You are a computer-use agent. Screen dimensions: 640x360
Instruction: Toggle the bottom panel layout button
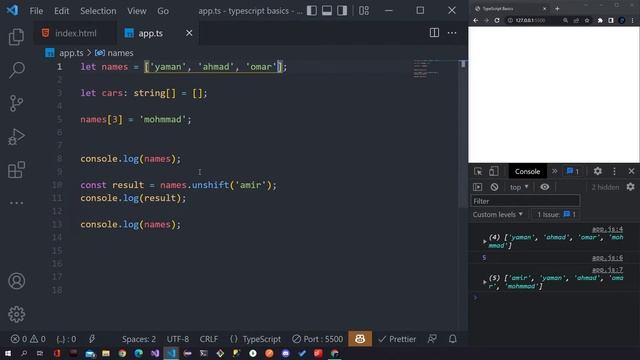[327, 11]
